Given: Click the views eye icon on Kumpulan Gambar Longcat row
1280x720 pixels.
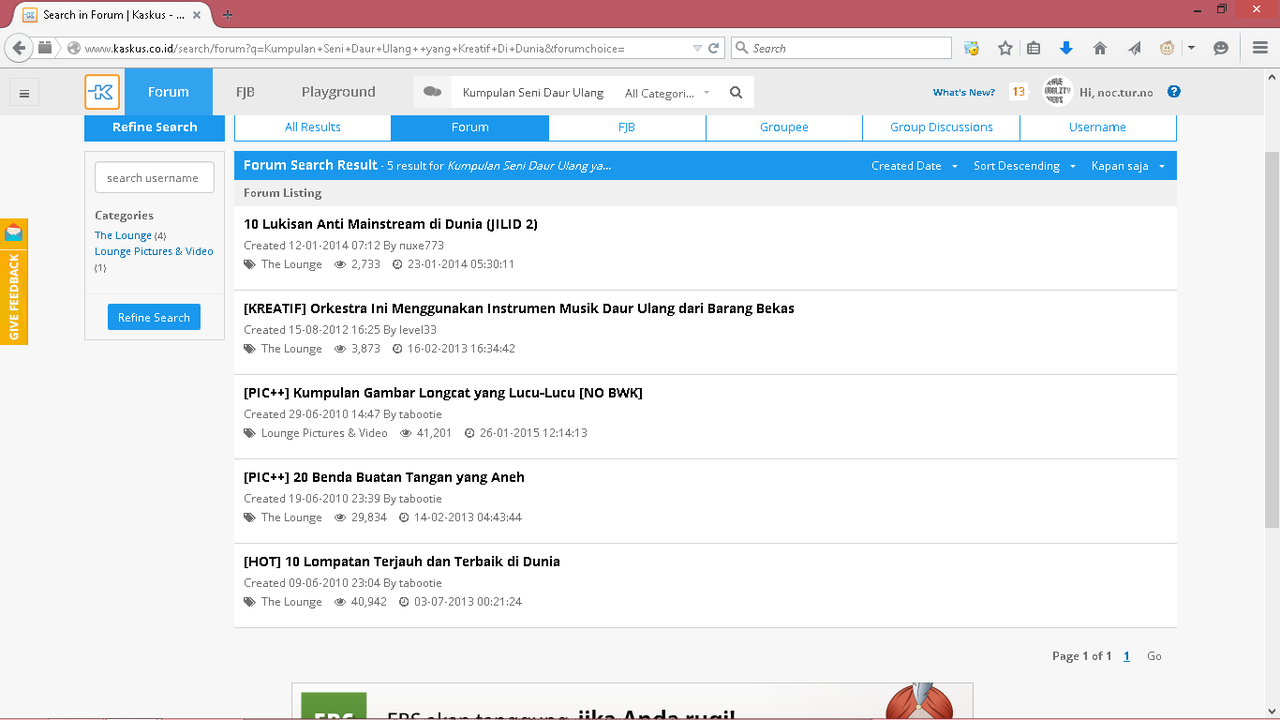Looking at the screenshot, I should pos(406,434).
